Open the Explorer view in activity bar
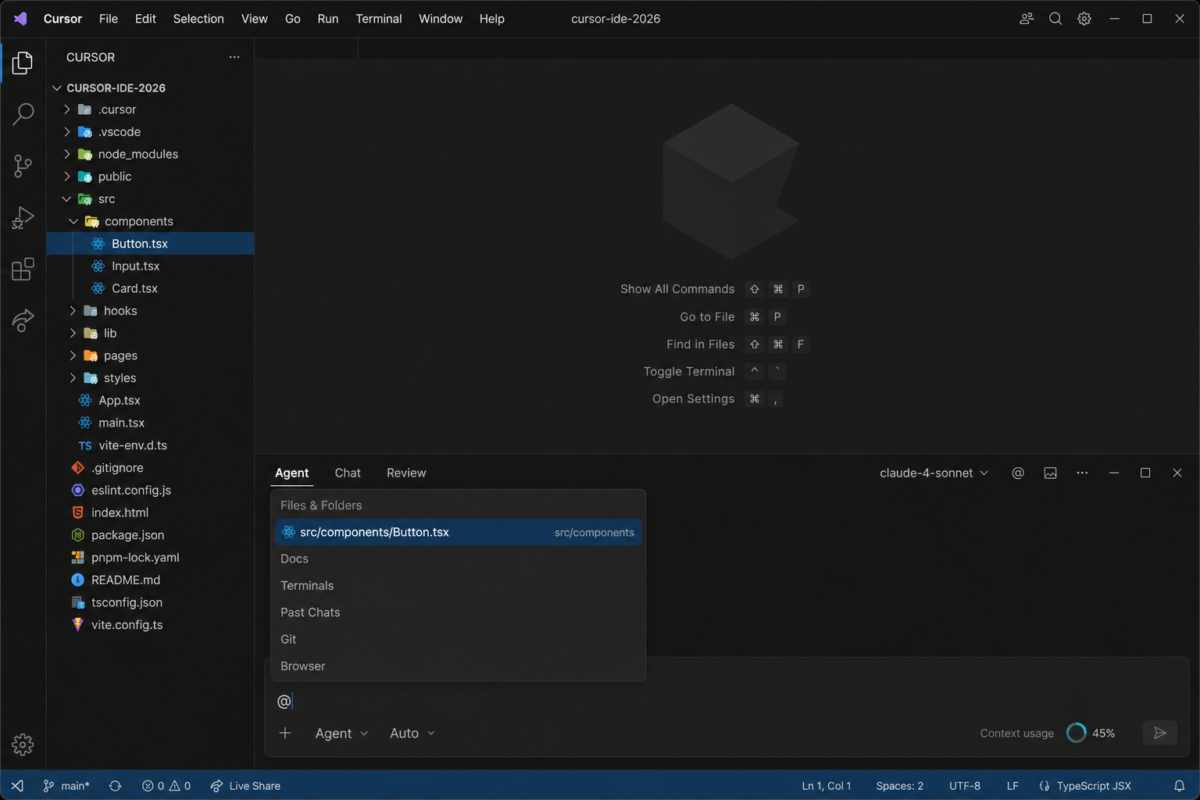This screenshot has width=1200, height=800. pos(22,64)
